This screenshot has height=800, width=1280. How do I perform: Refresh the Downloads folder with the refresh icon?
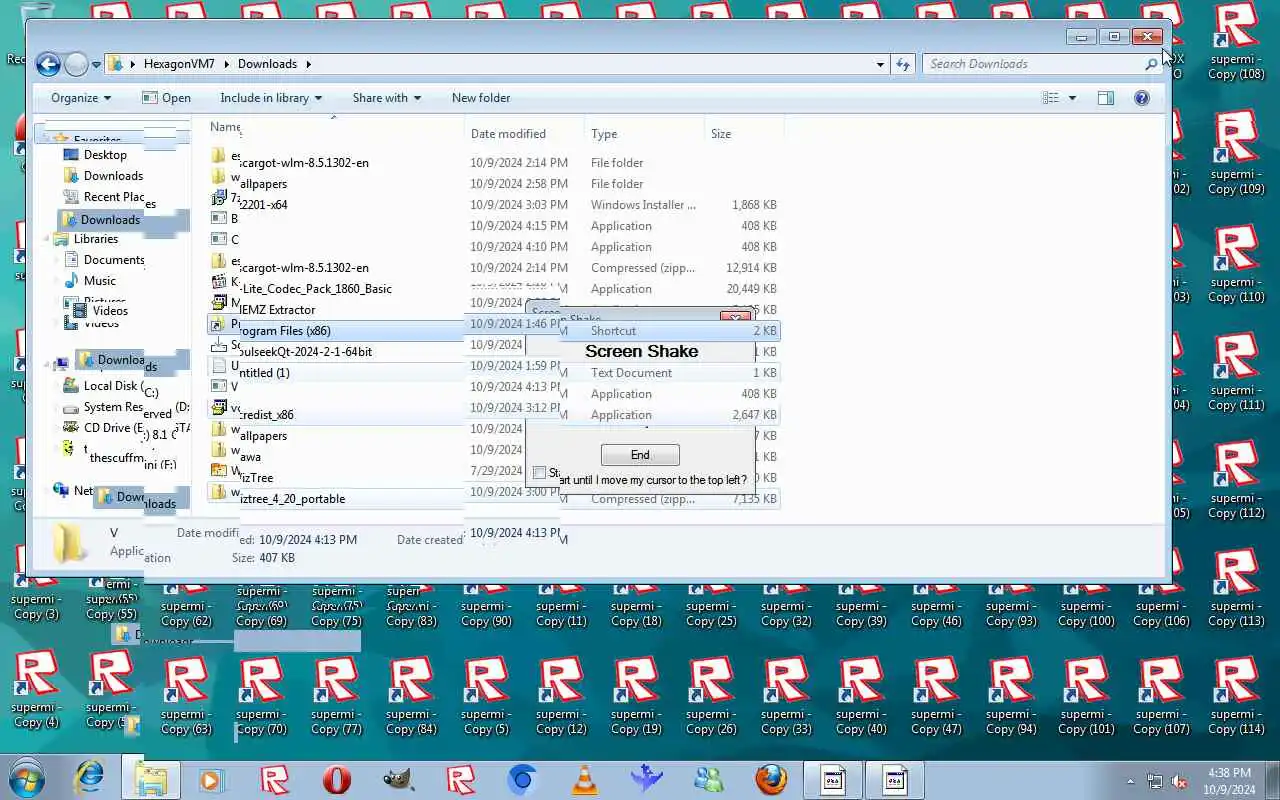pos(903,64)
